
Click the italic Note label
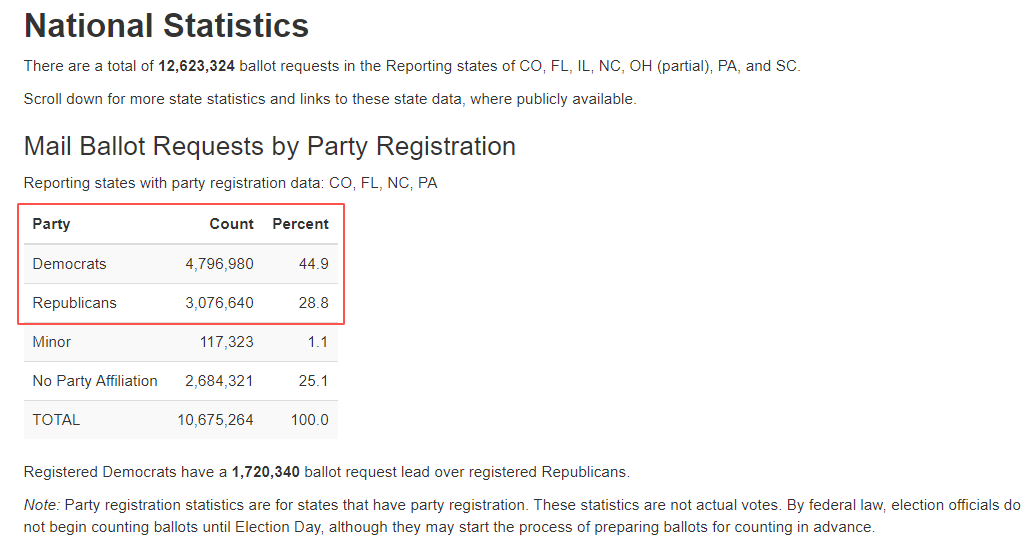41,507
